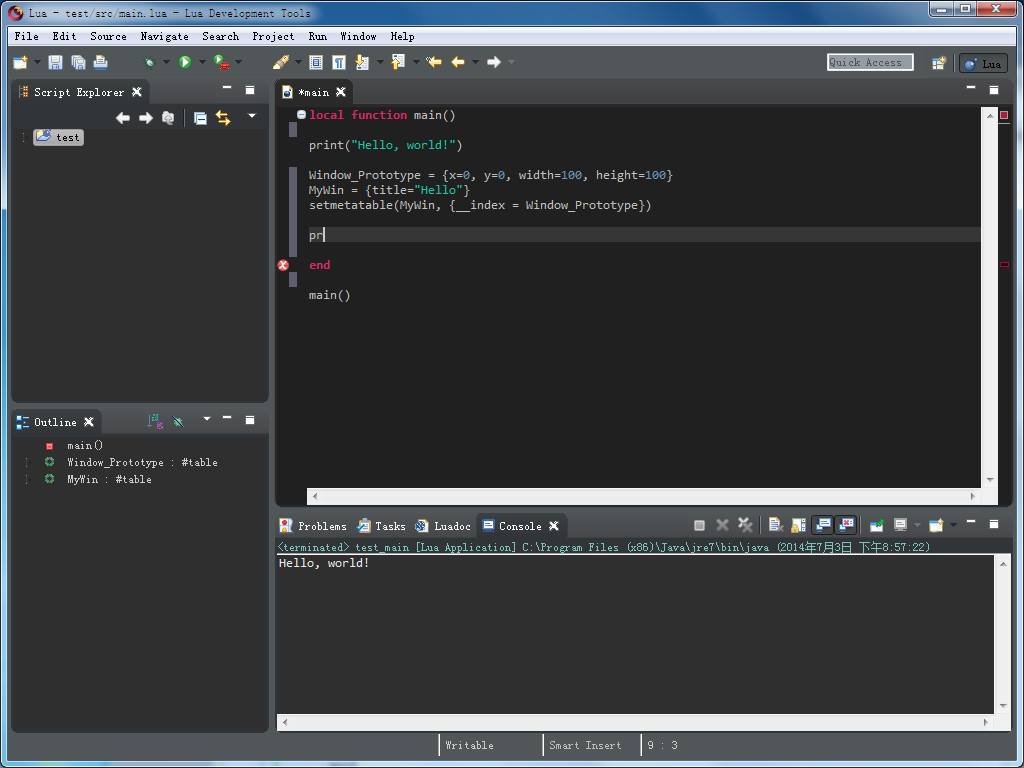Click the Save icon in the toolbar
This screenshot has width=1024, height=768.
[x=55, y=62]
